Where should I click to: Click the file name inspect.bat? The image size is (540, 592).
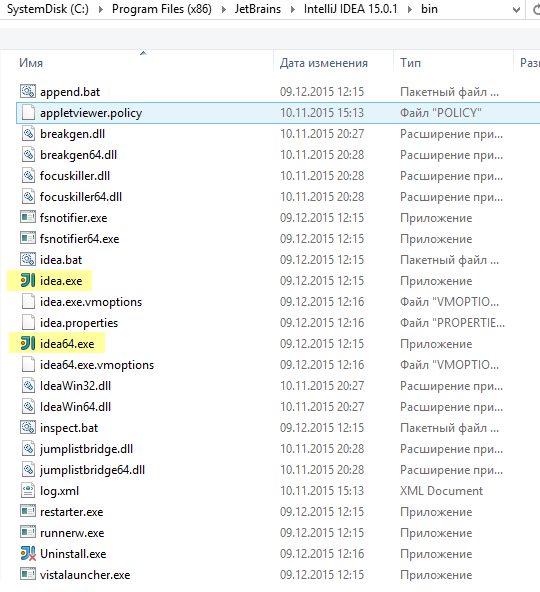pyautogui.click(x=69, y=428)
